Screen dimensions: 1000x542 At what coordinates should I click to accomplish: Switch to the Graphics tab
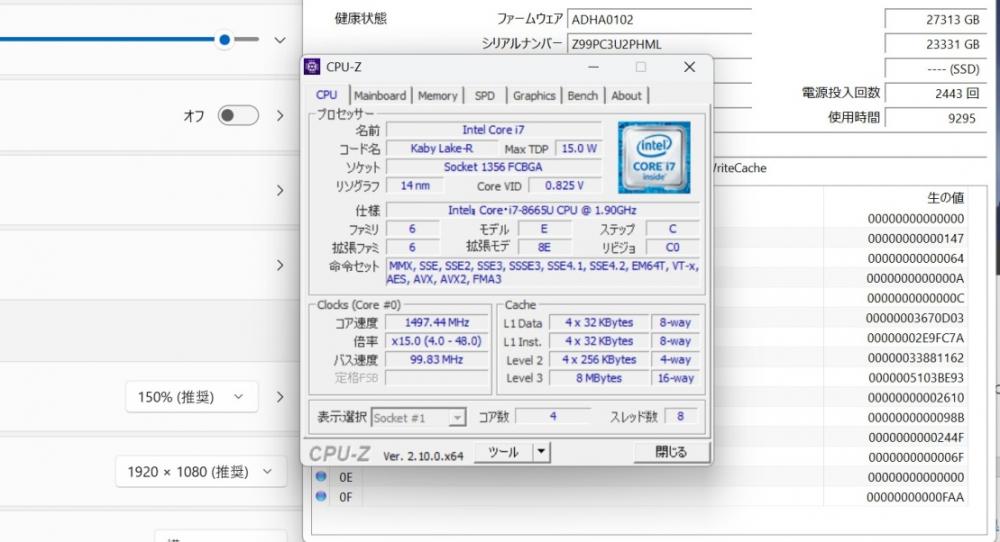click(x=534, y=96)
